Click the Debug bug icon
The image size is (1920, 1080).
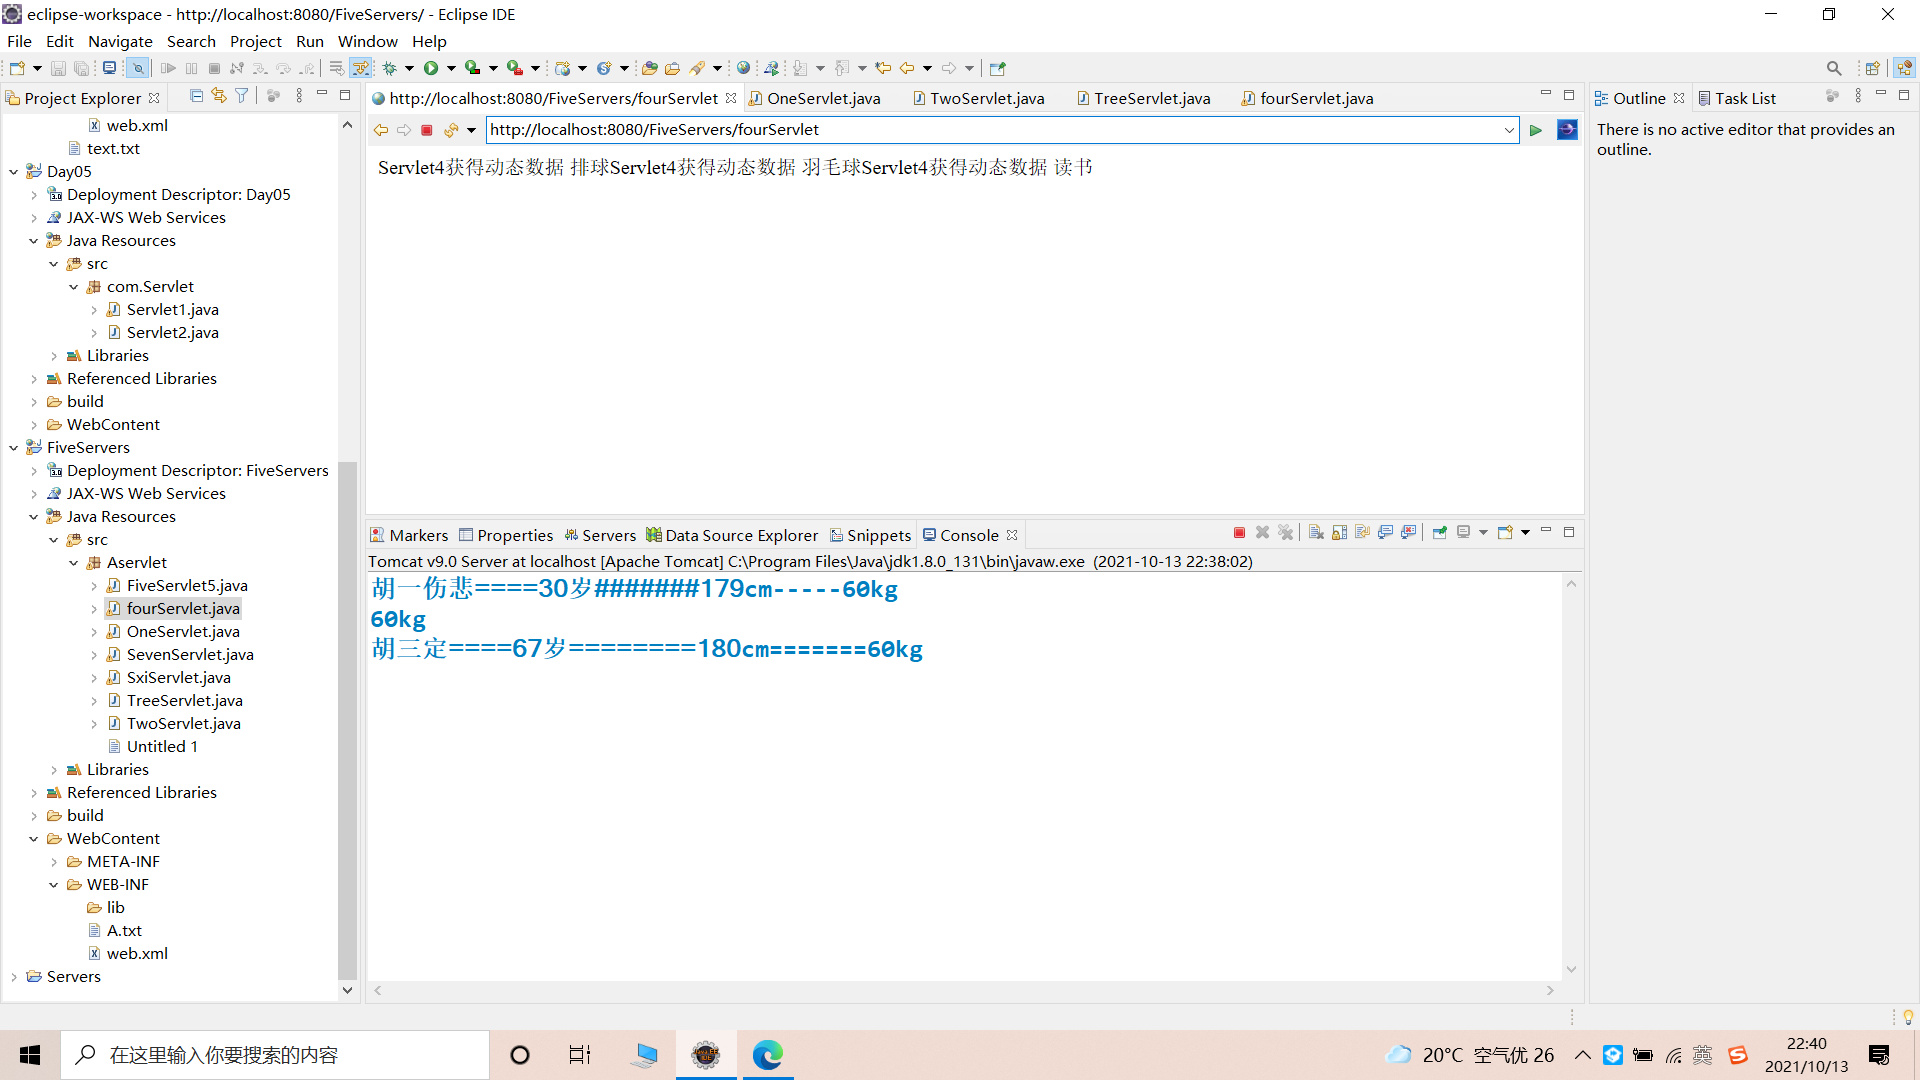click(x=390, y=68)
